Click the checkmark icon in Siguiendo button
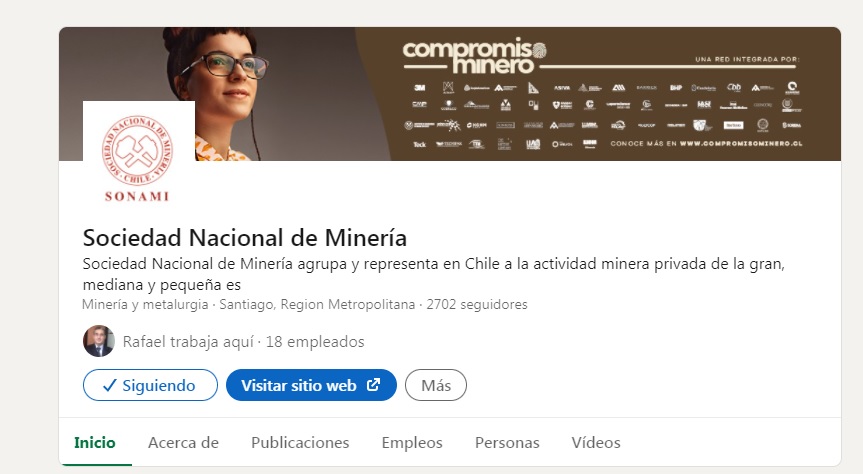This screenshot has width=863, height=474. point(110,385)
